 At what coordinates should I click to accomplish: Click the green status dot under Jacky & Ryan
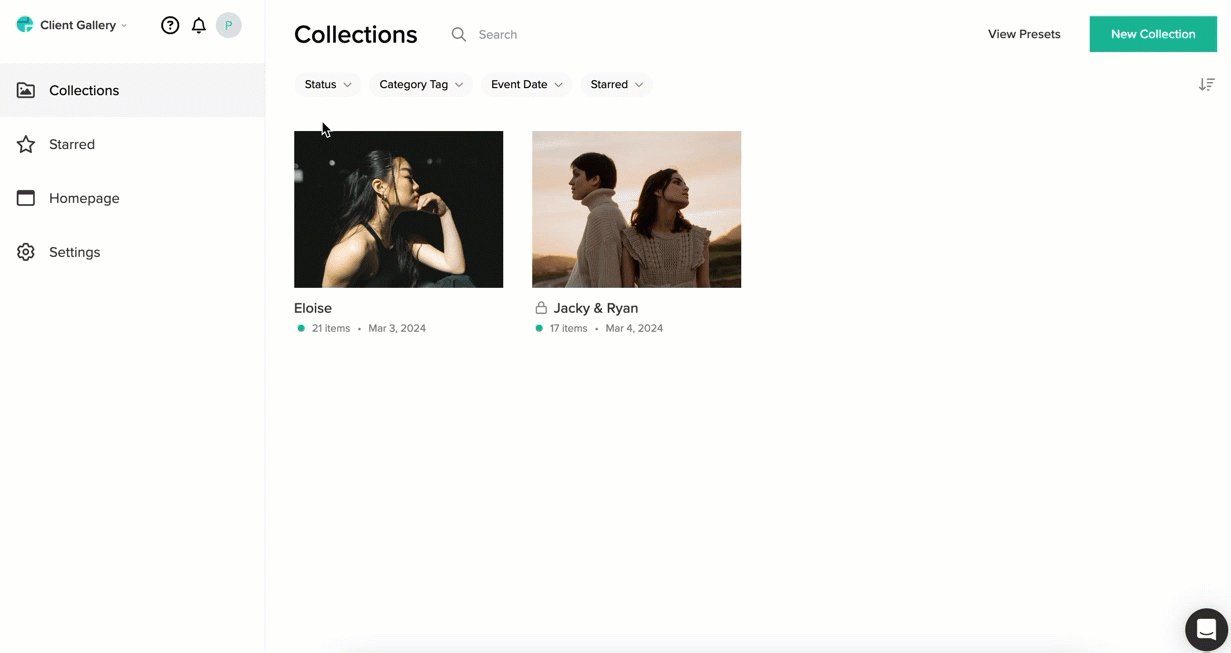pos(539,327)
